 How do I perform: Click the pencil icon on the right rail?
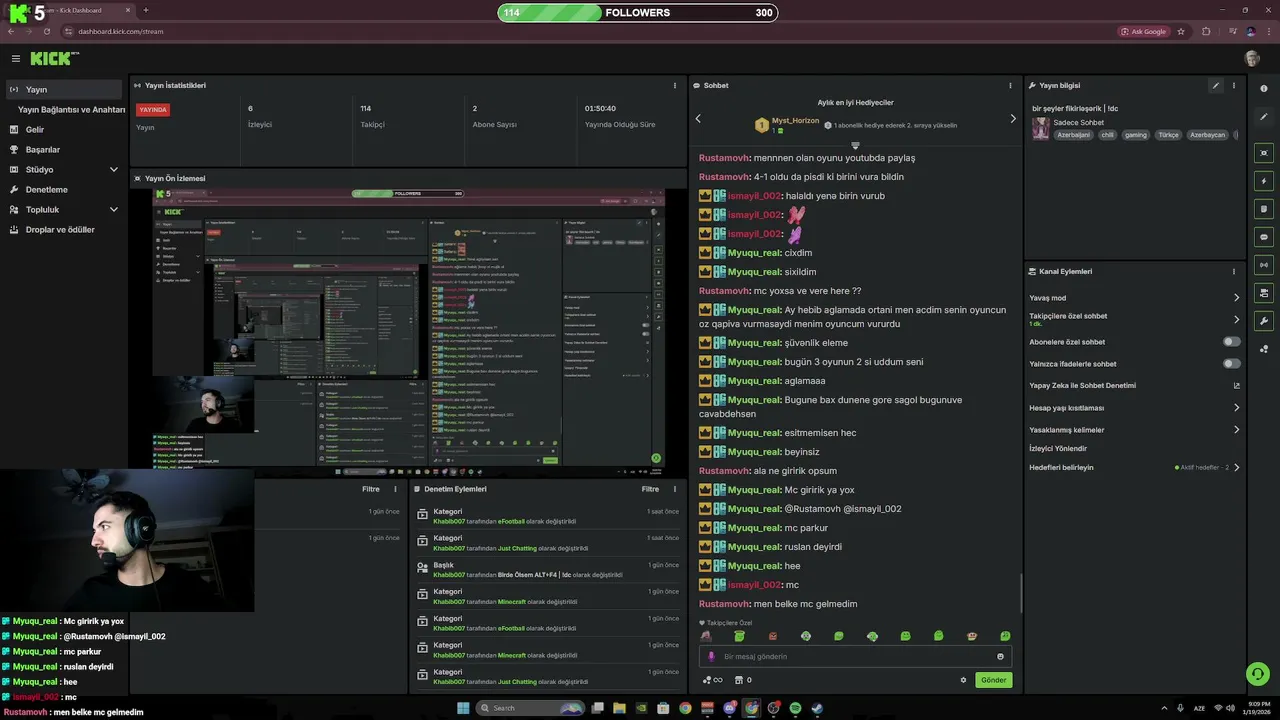click(x=1264, y=117)
